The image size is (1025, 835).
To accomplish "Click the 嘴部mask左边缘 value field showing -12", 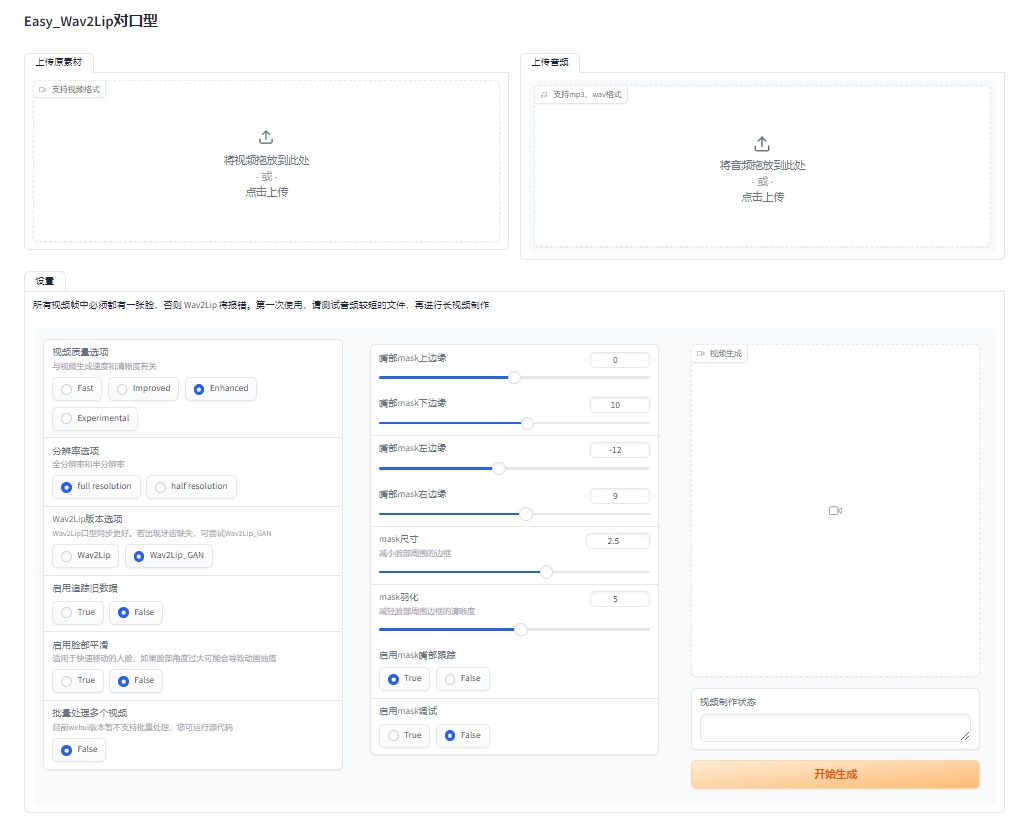I will pos(620,451).
